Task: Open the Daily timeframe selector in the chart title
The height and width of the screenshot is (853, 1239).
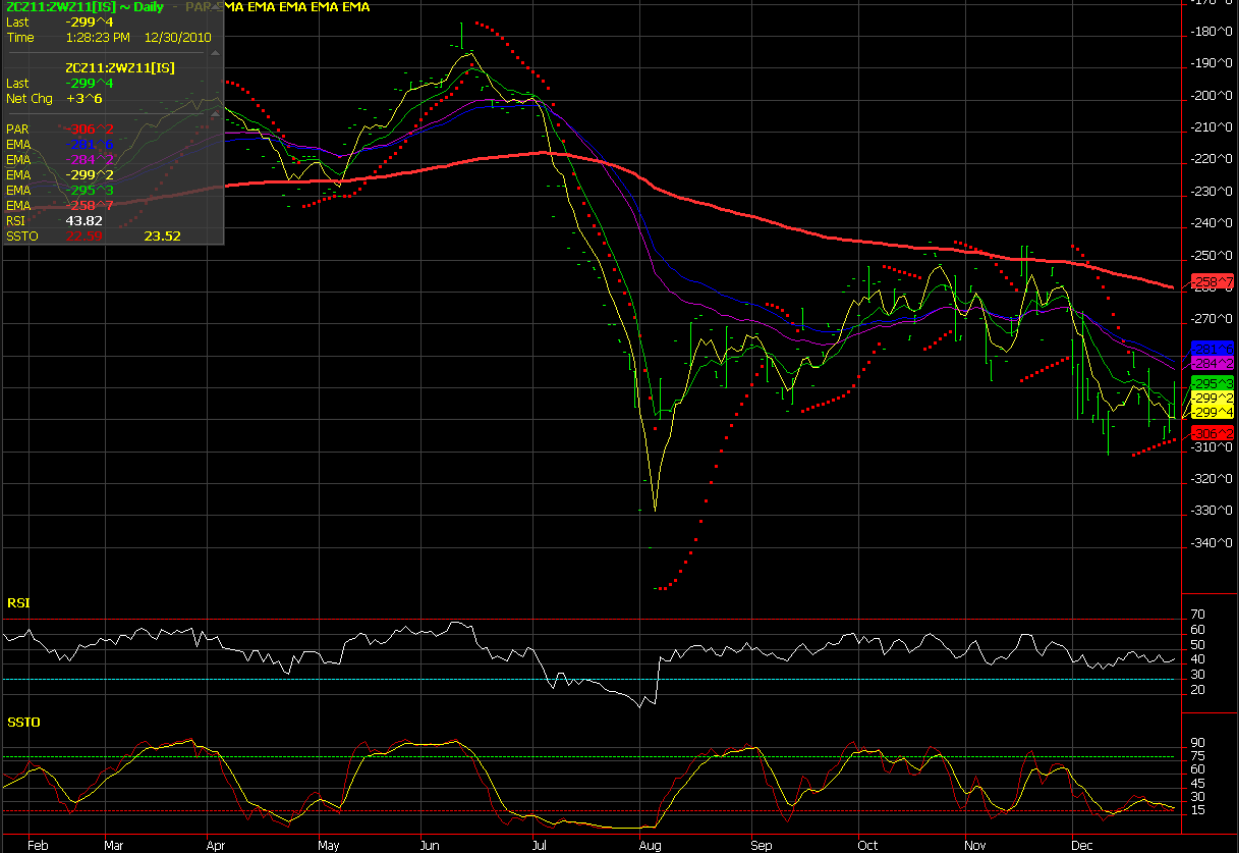Action: tap(148, 7)
